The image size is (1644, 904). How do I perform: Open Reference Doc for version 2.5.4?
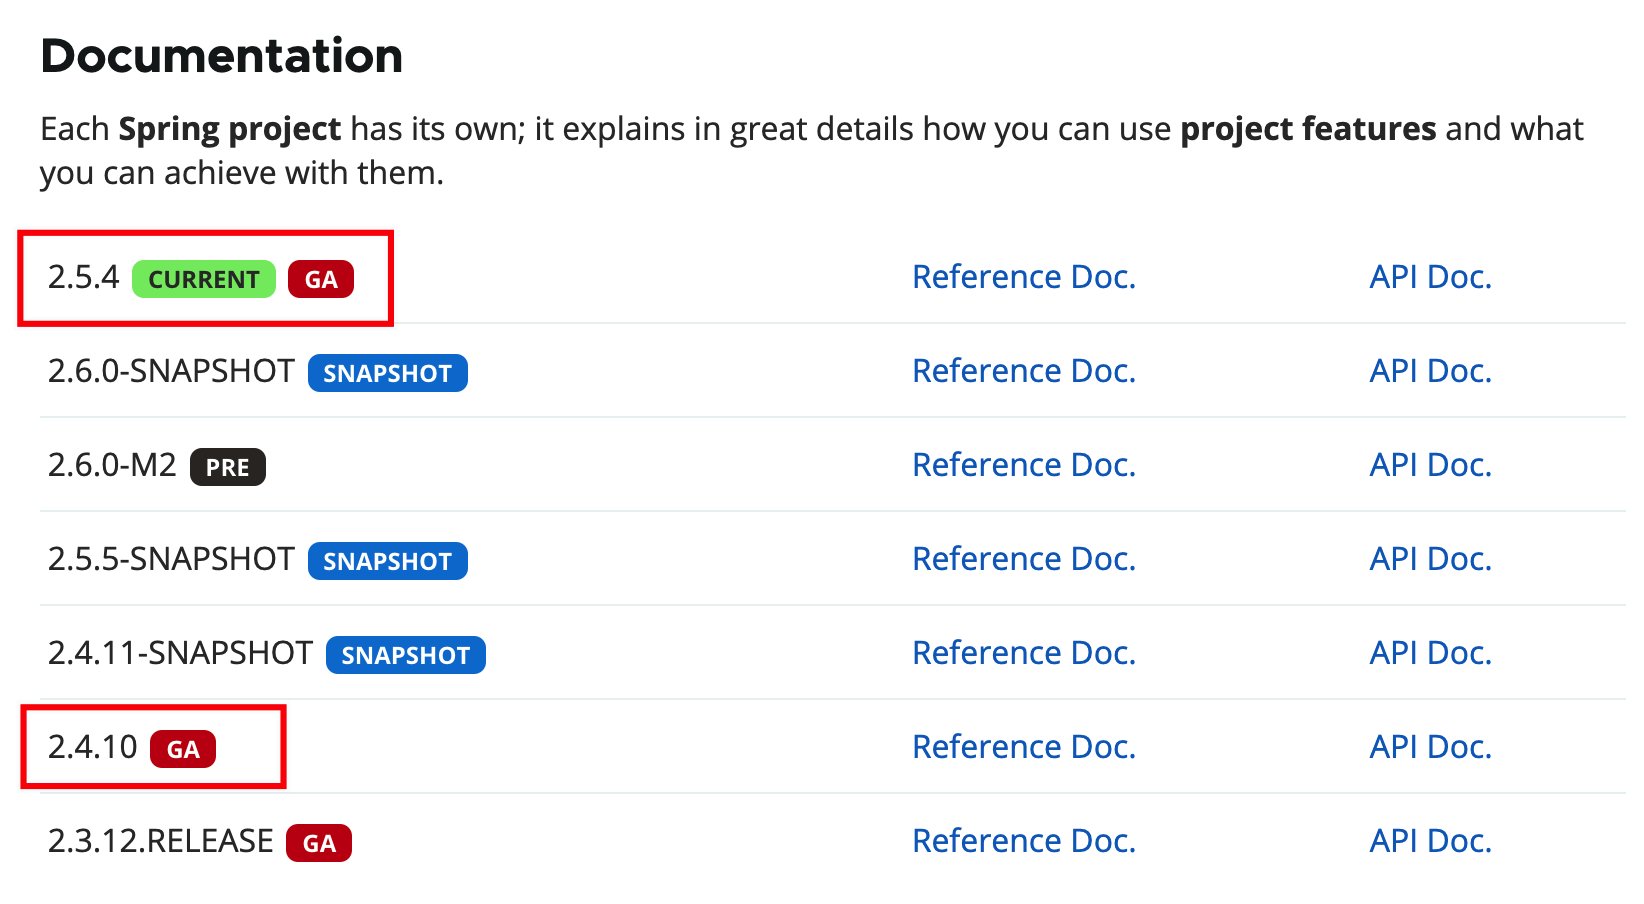1023,277
